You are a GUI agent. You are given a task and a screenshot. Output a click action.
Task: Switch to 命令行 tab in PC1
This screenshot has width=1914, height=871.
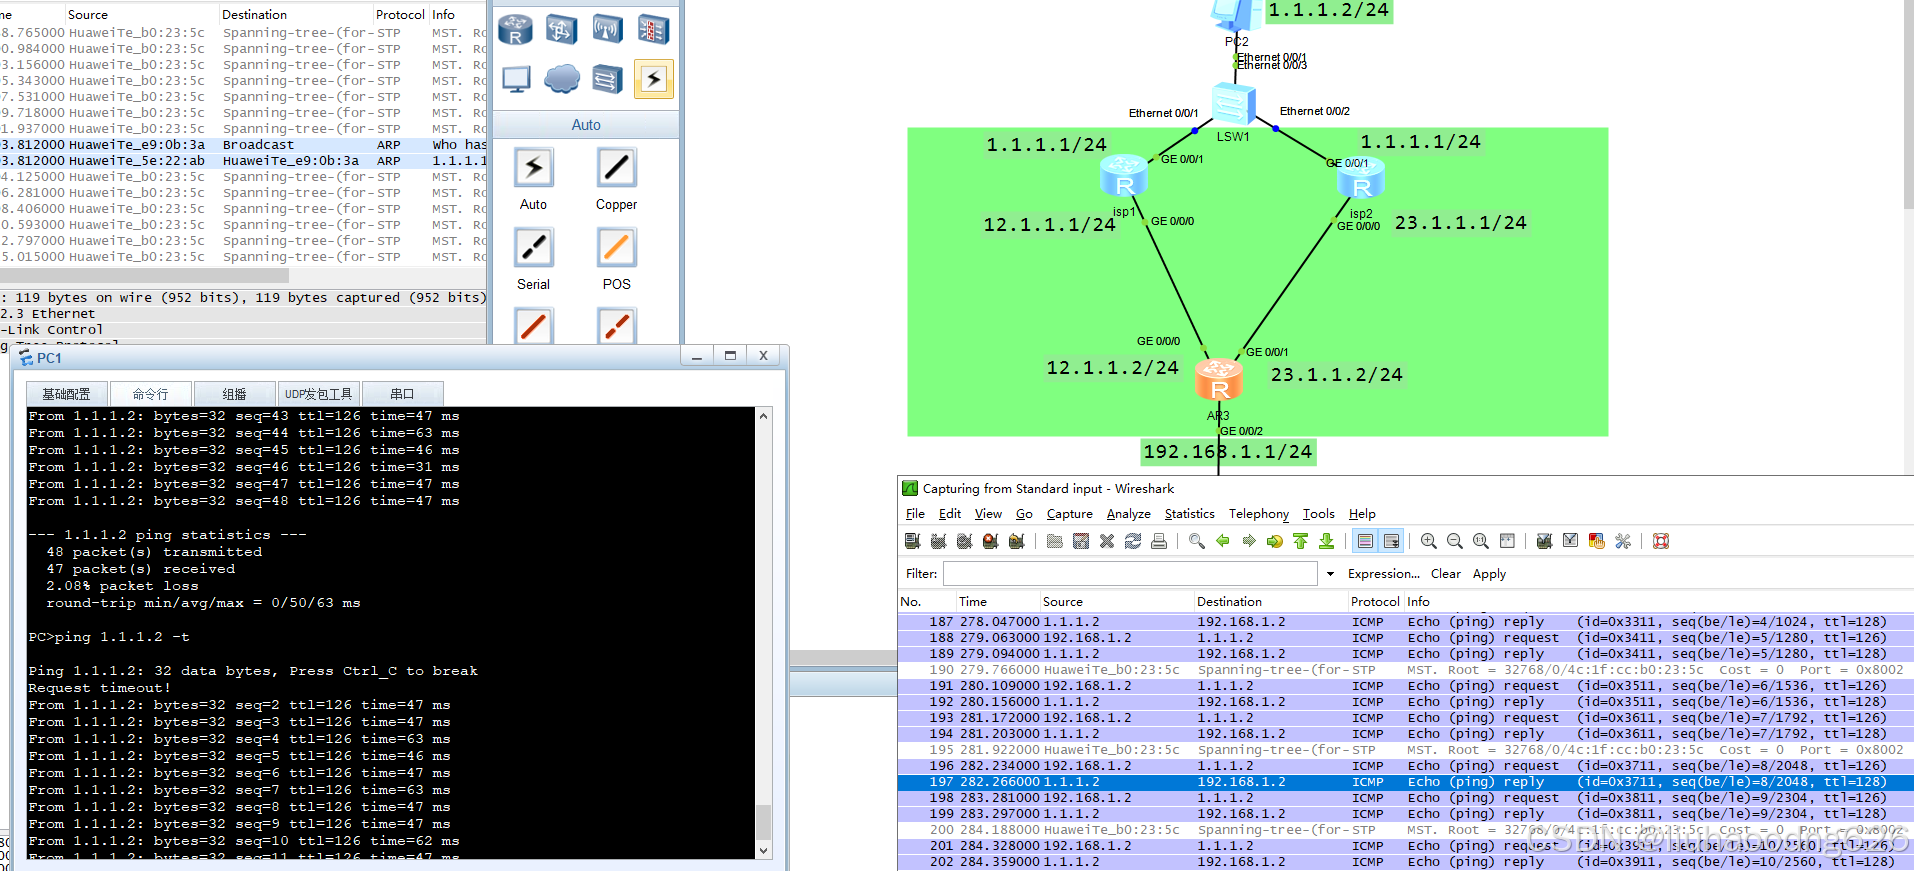click(x=150, y=394)
